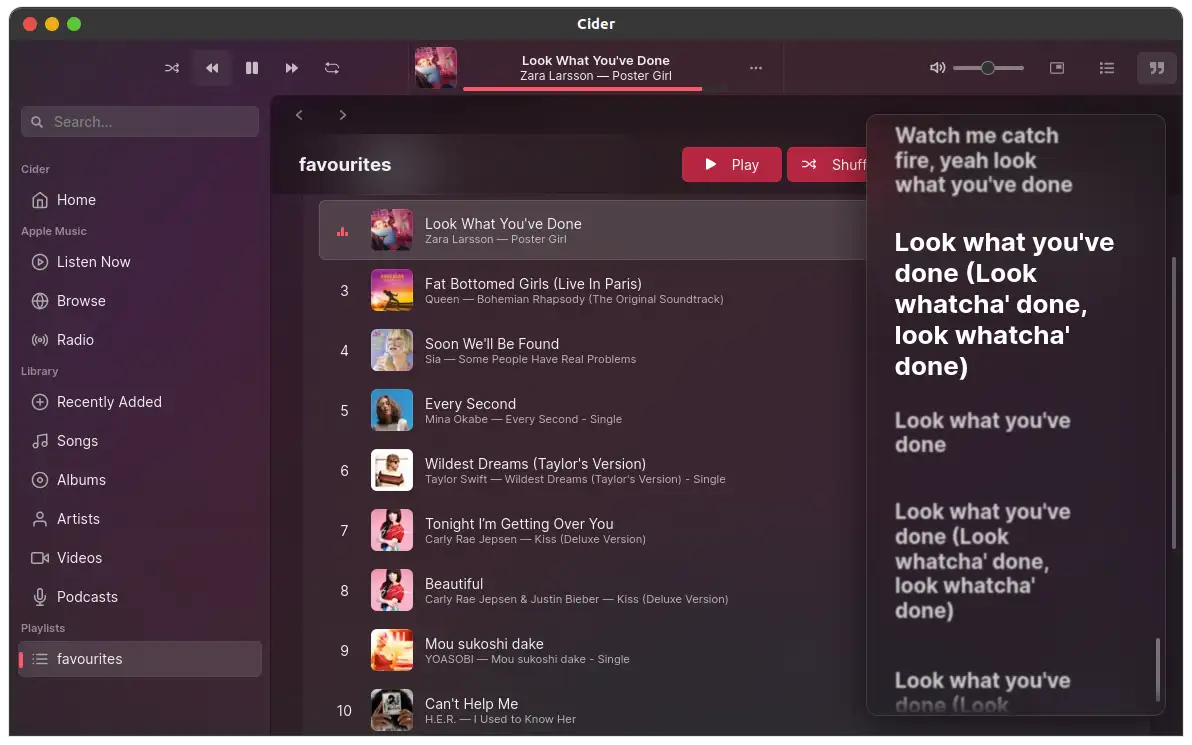
Task: Click the now-playing title Look What You've Done
Action: pos(595,61)
